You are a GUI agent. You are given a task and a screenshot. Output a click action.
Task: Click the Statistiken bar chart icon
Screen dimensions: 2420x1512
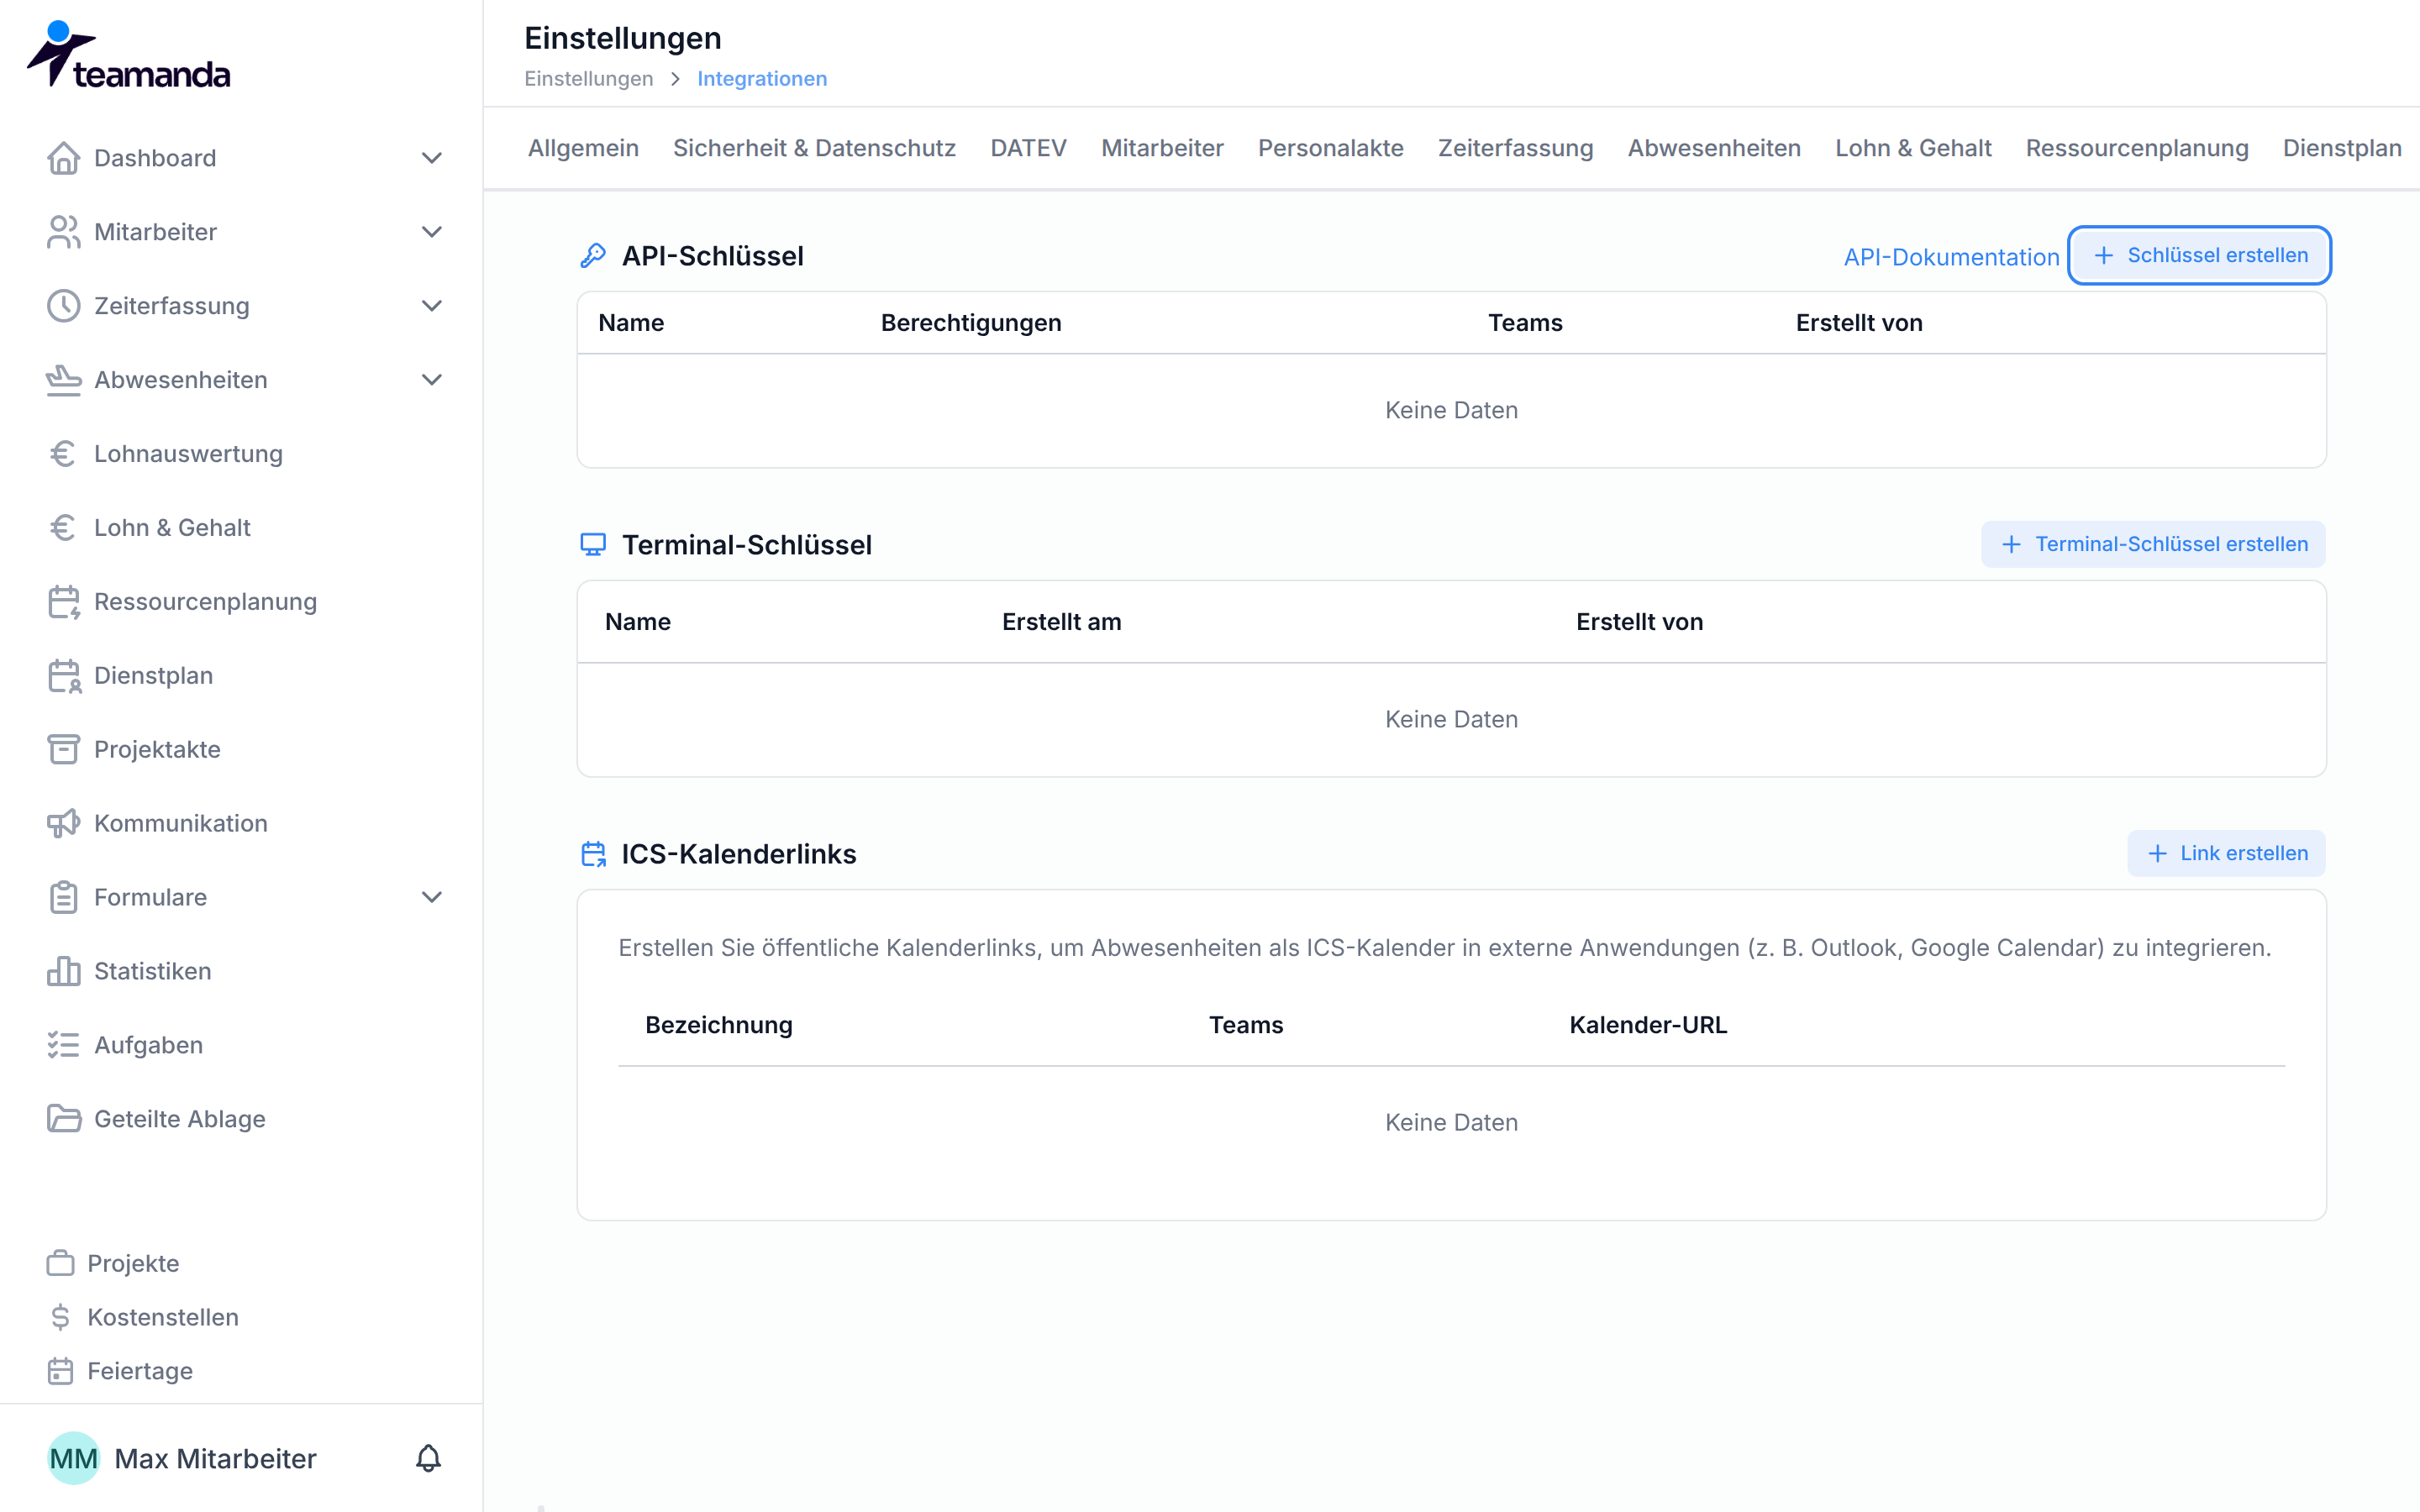pyautogui.click(x=64, y=972)
